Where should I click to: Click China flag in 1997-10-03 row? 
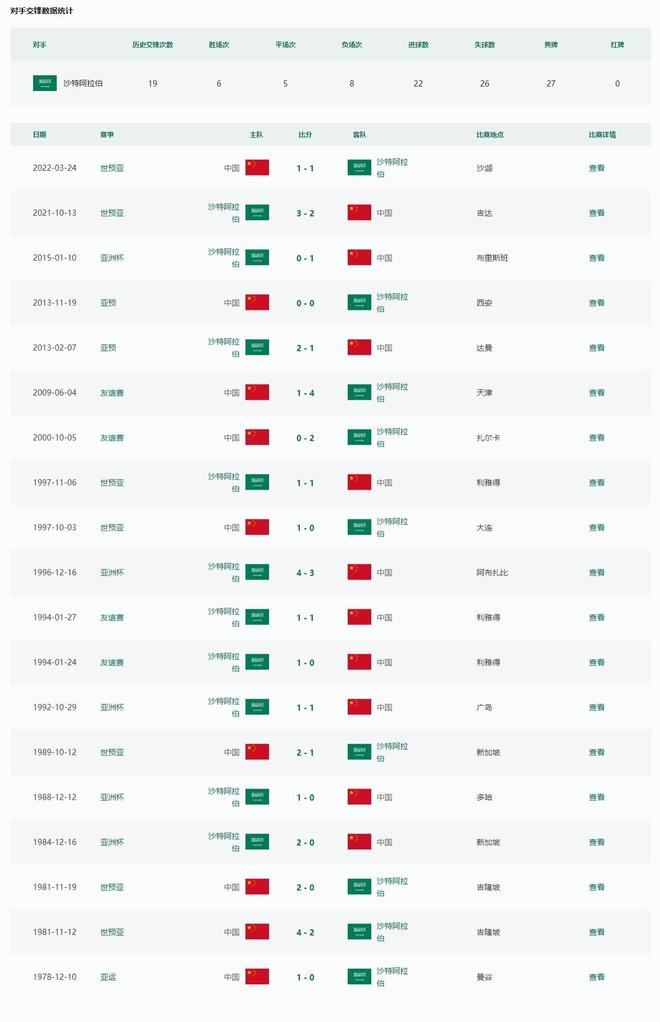(x=257, y=528)
